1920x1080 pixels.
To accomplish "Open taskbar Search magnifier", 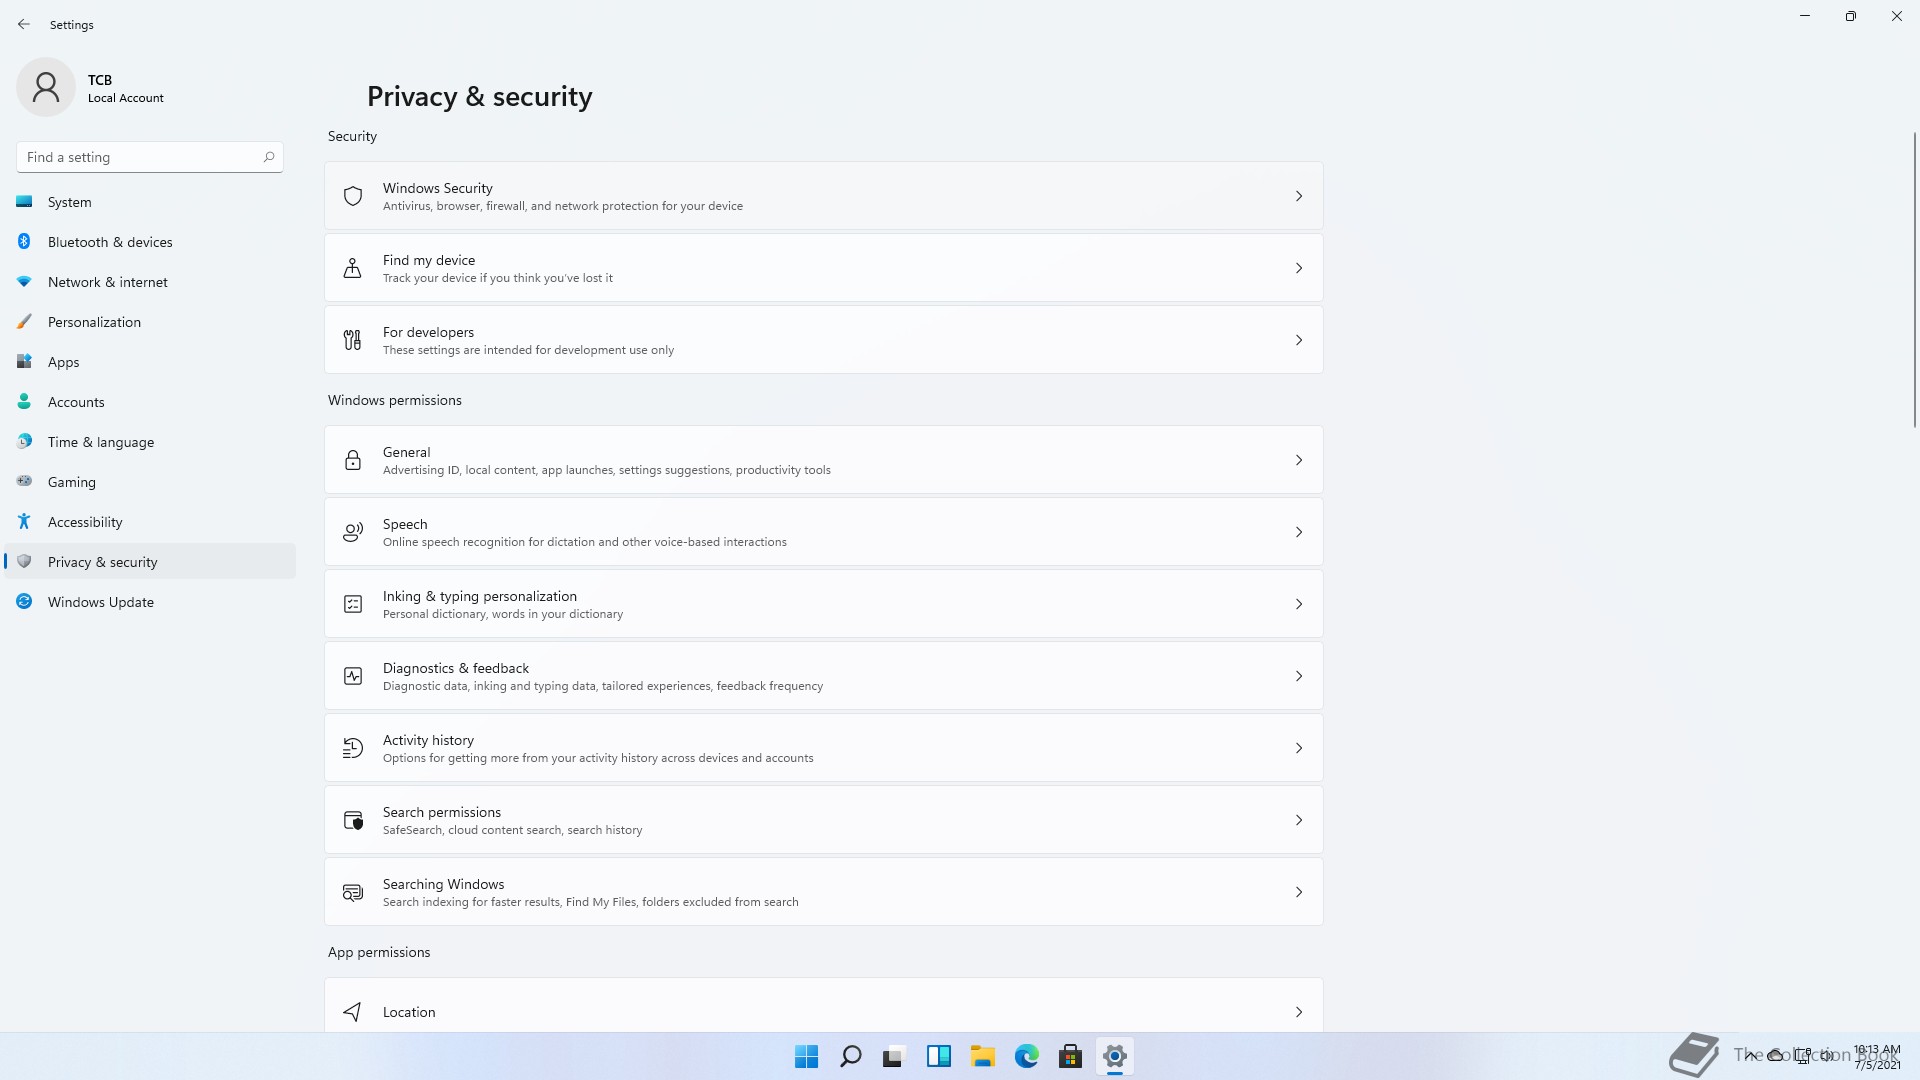I will [x=850, y=1056].
